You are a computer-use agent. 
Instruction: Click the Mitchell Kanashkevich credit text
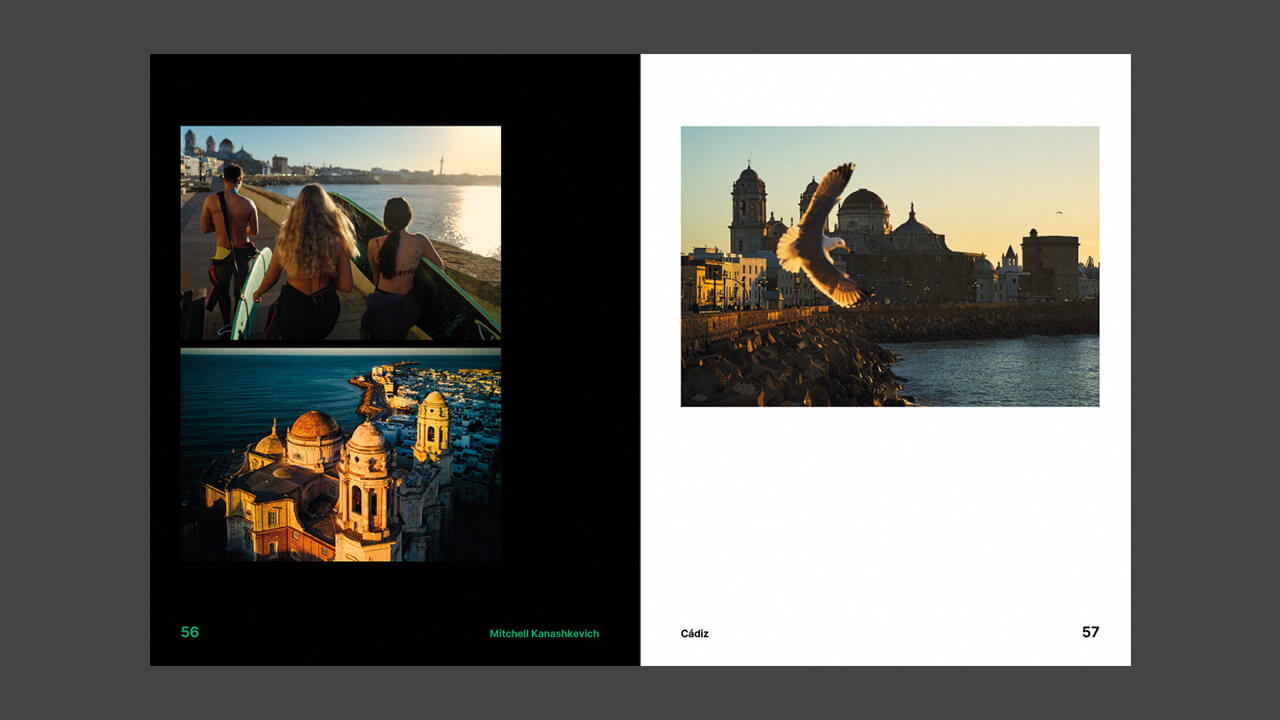(544, 634)
